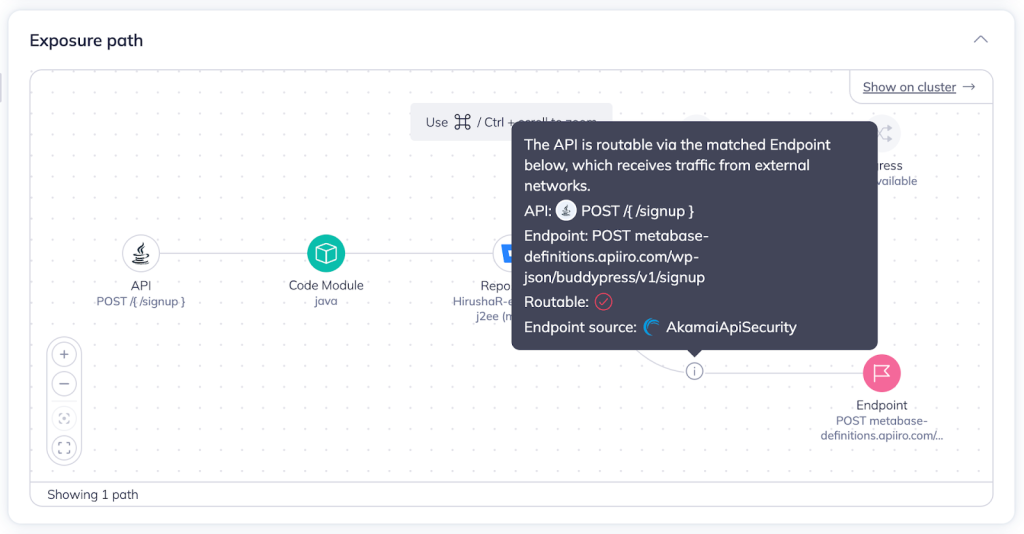The width and height of the screenshot is (1024, 534).
Task: Click AkamaiApiSecurity endpoint source text
Action: 731,327
